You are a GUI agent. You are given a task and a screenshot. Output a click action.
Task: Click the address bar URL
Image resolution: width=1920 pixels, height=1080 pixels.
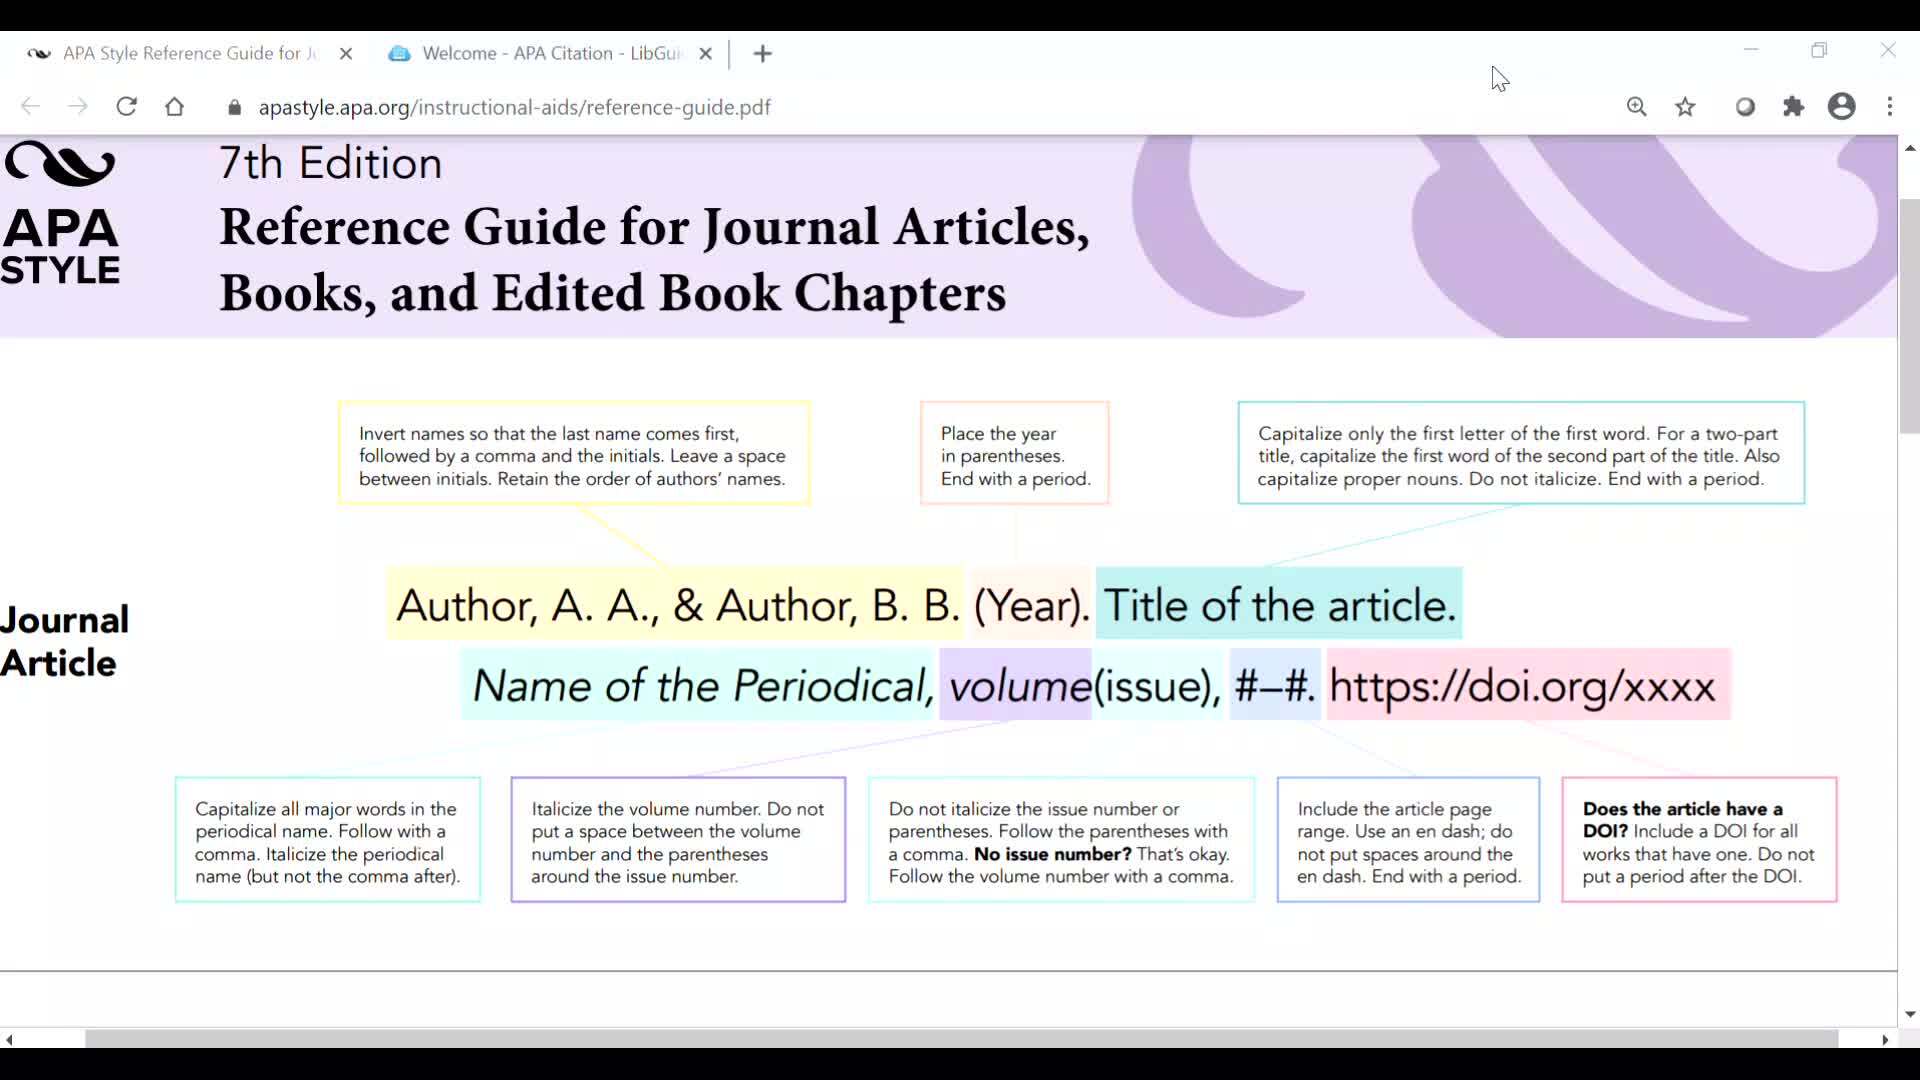coord(514,107)
